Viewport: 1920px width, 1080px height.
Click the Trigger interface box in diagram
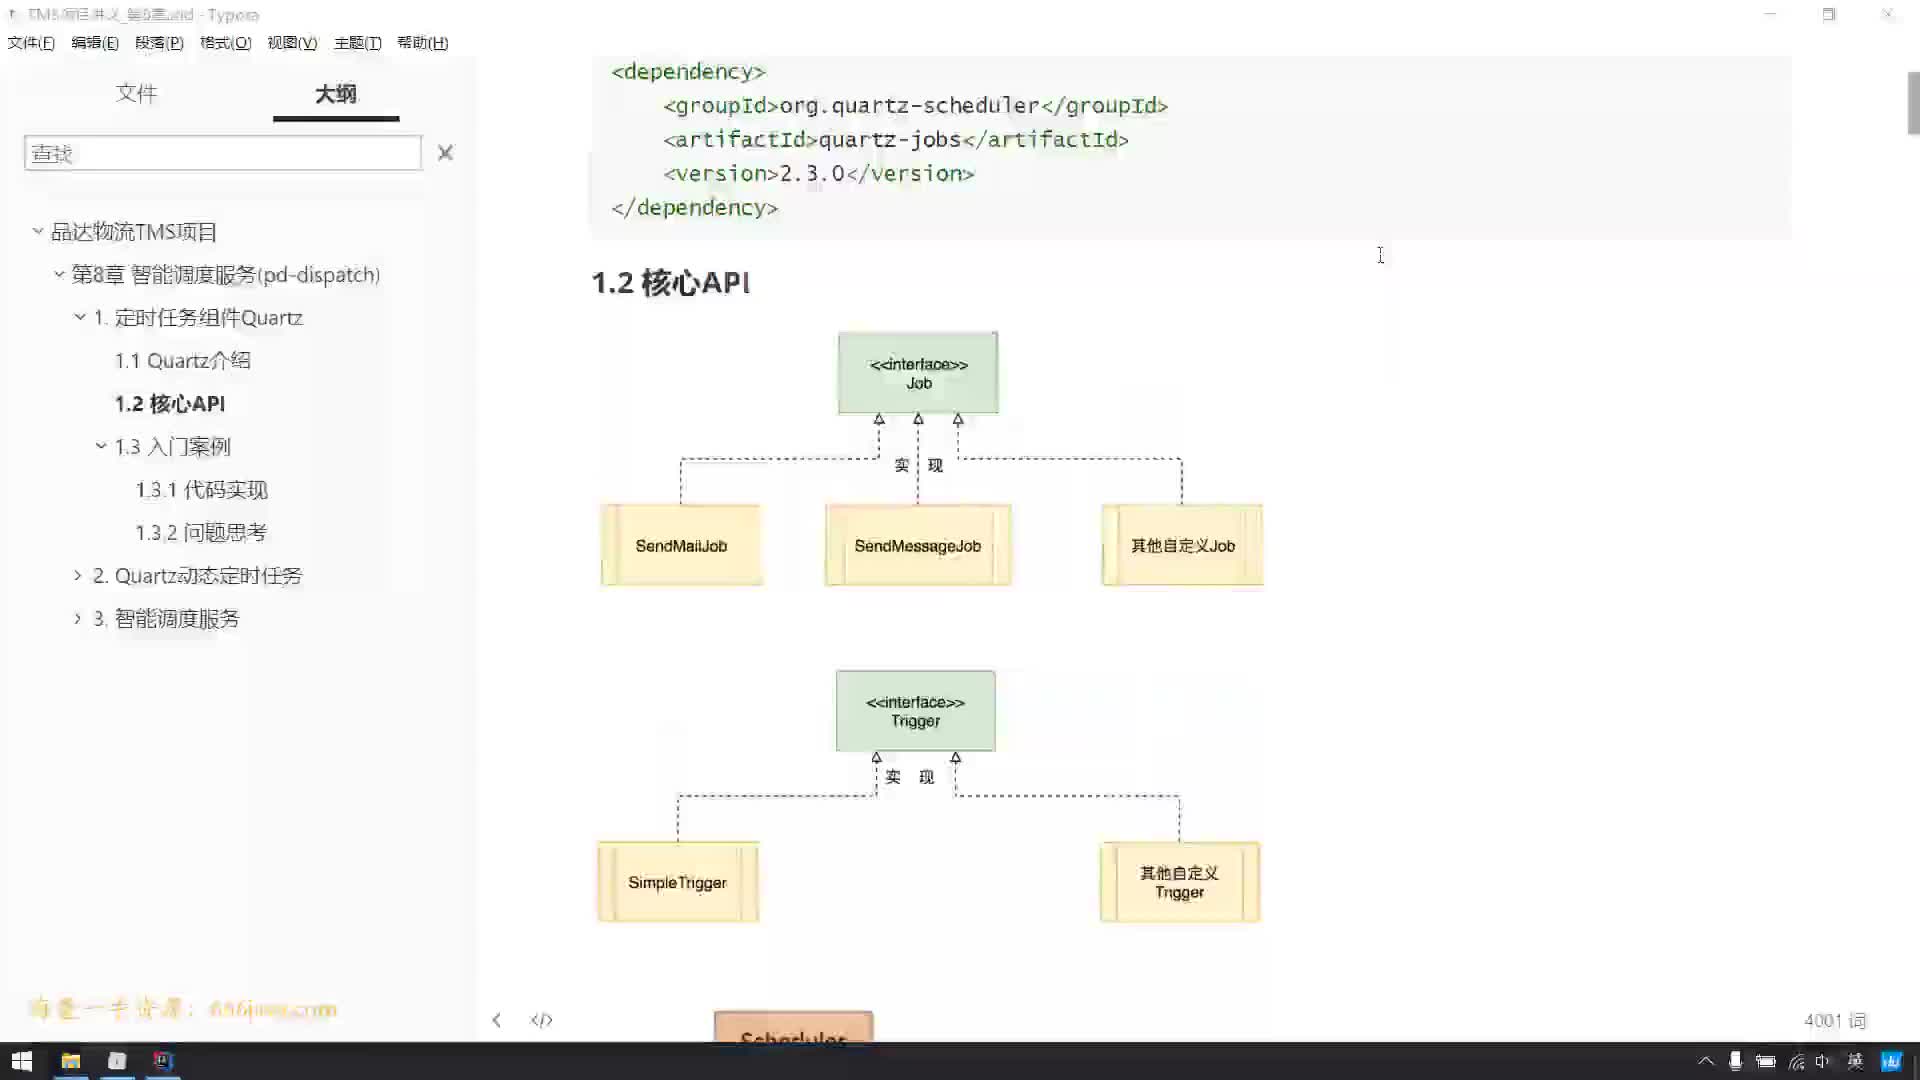click(x=915, y=711)
